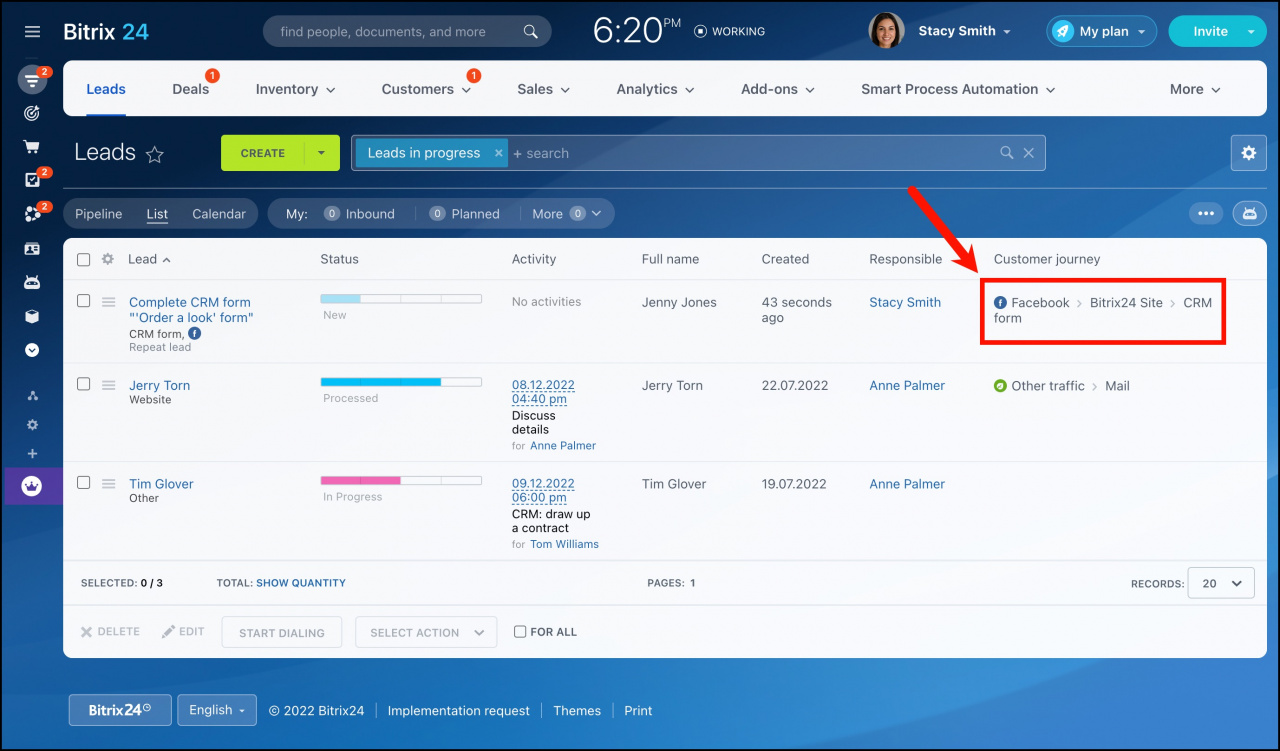
Task: Open the hamburger main menu
Action: coord(32,31)
